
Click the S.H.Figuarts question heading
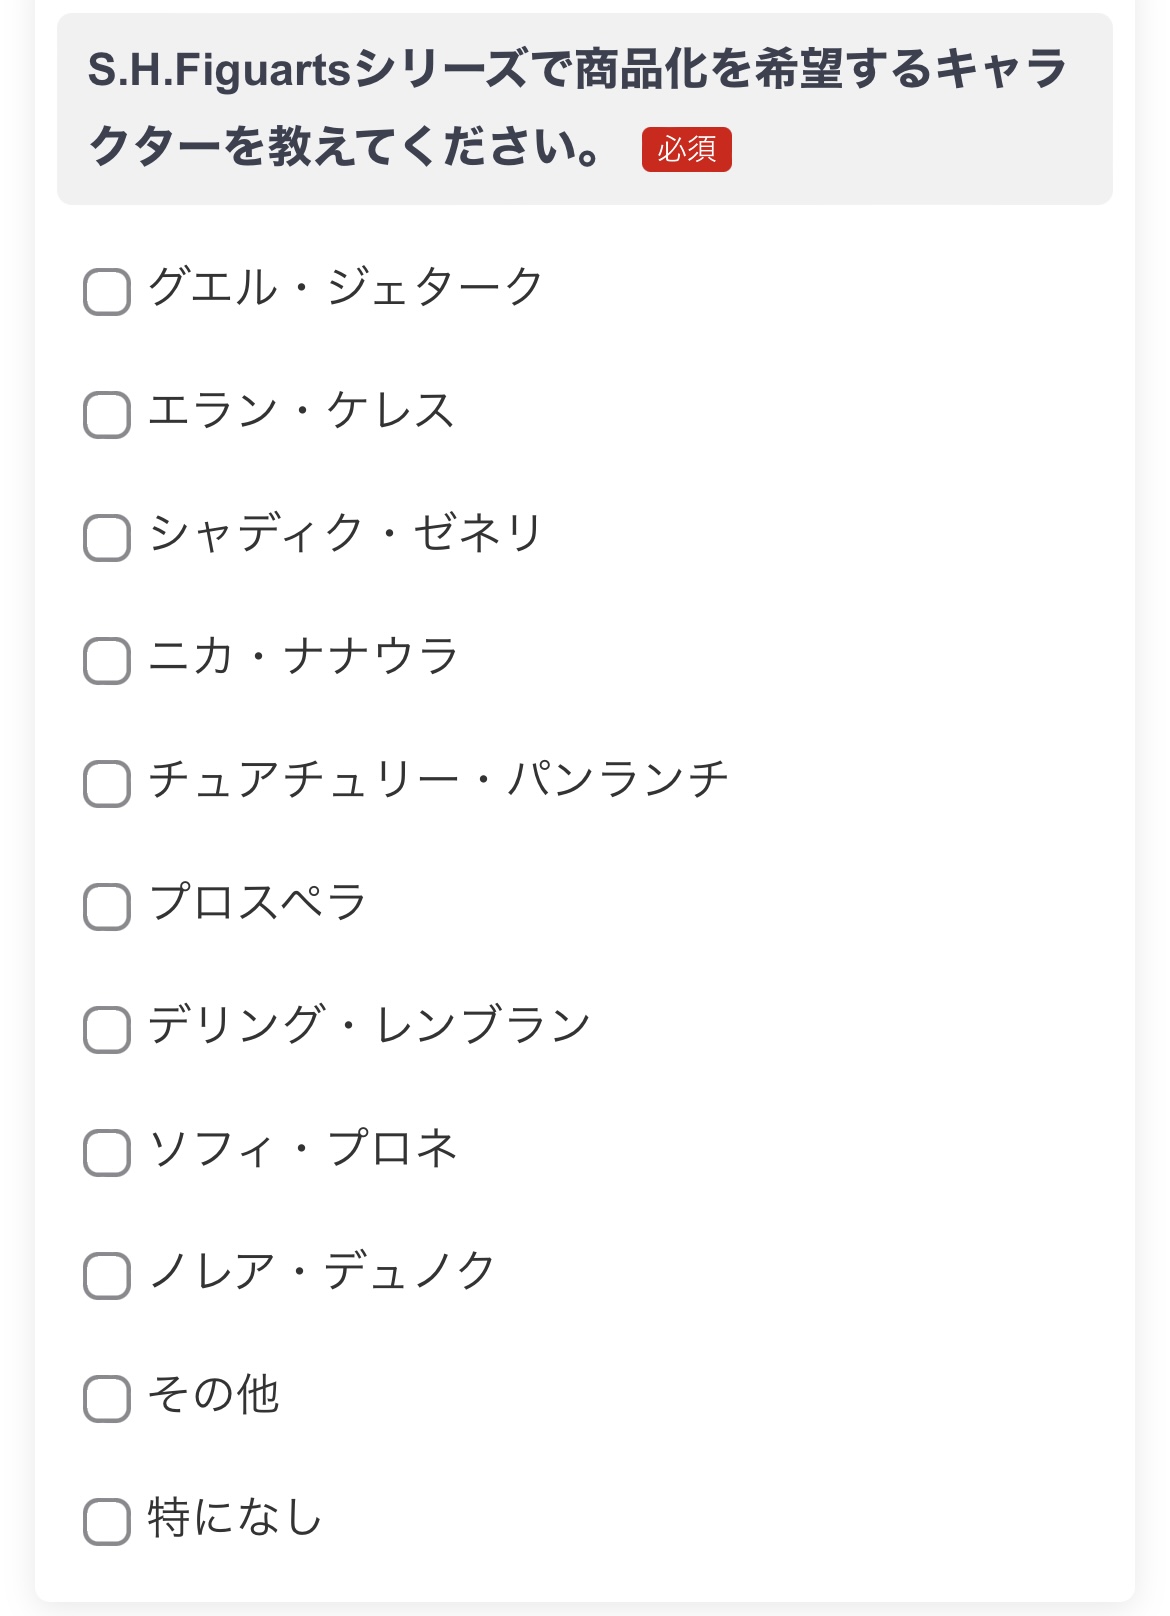click(x=578, y=108)
